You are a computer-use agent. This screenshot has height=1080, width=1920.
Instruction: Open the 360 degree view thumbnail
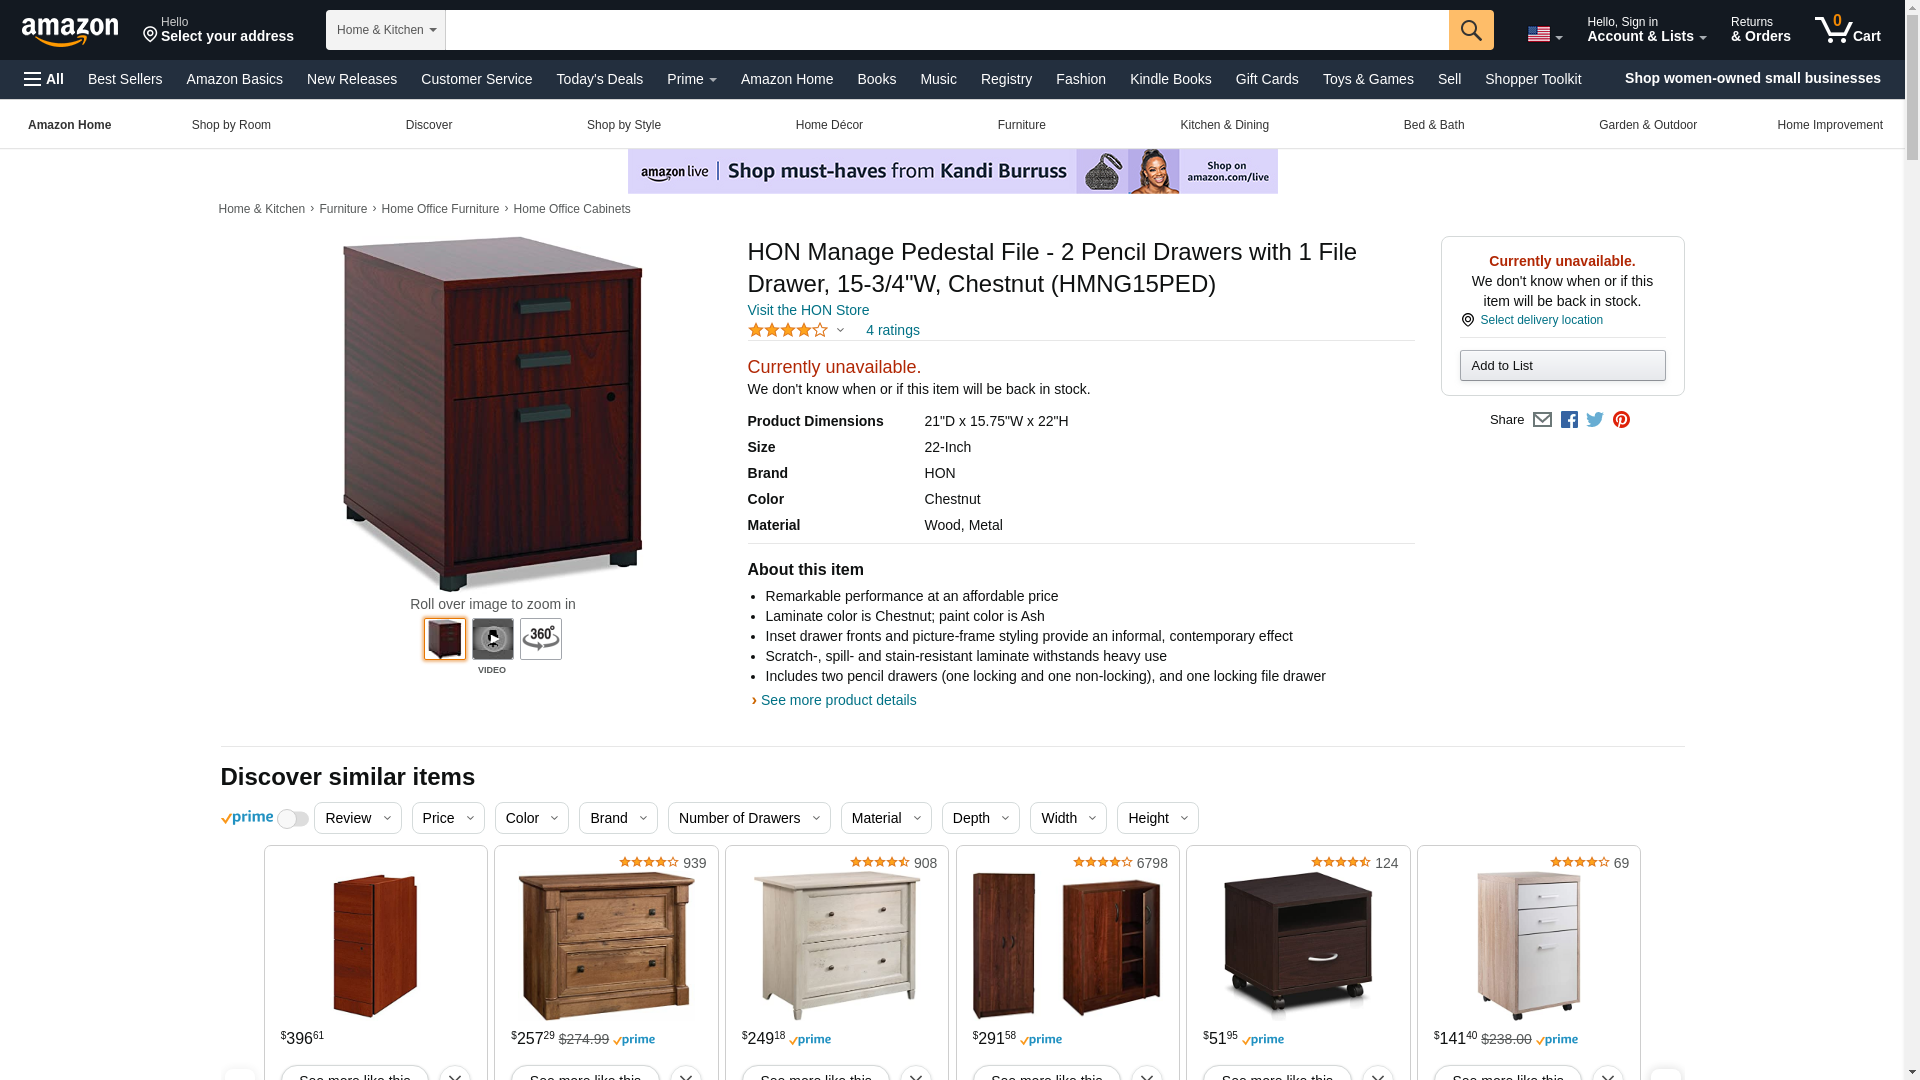point(541,639)
